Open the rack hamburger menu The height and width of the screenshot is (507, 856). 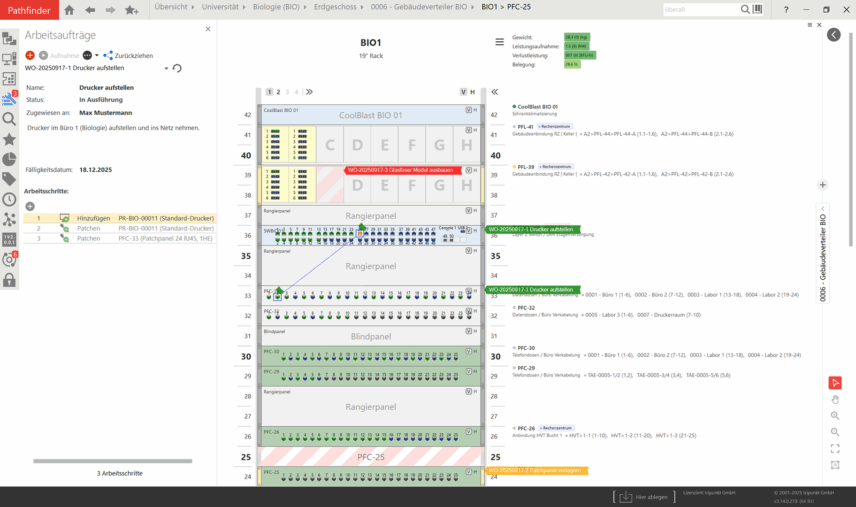[499, 42]
